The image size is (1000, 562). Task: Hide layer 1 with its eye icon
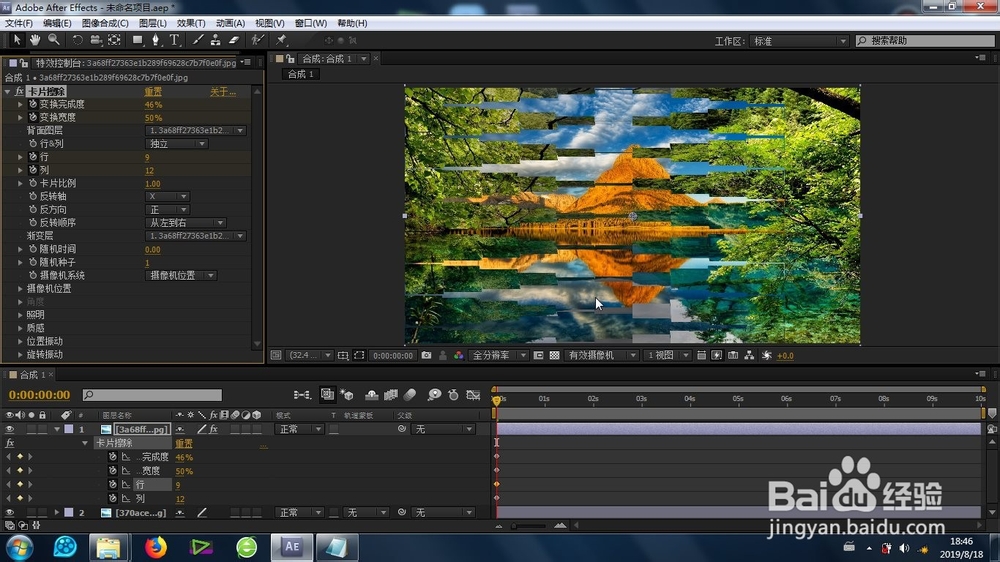[10, 429]
